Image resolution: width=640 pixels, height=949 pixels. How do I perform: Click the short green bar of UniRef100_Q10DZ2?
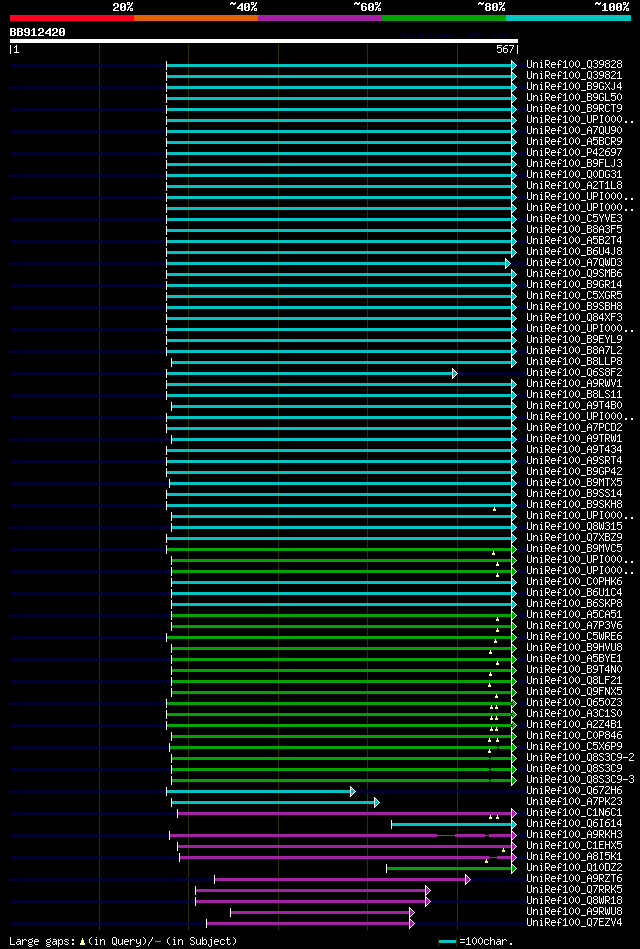coord(452,868)
